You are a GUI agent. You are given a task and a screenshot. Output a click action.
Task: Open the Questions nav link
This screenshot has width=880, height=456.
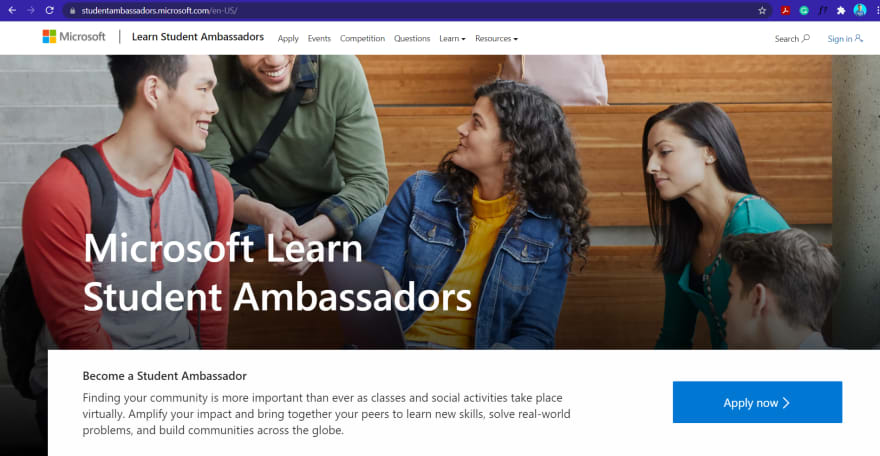point(412,39)
